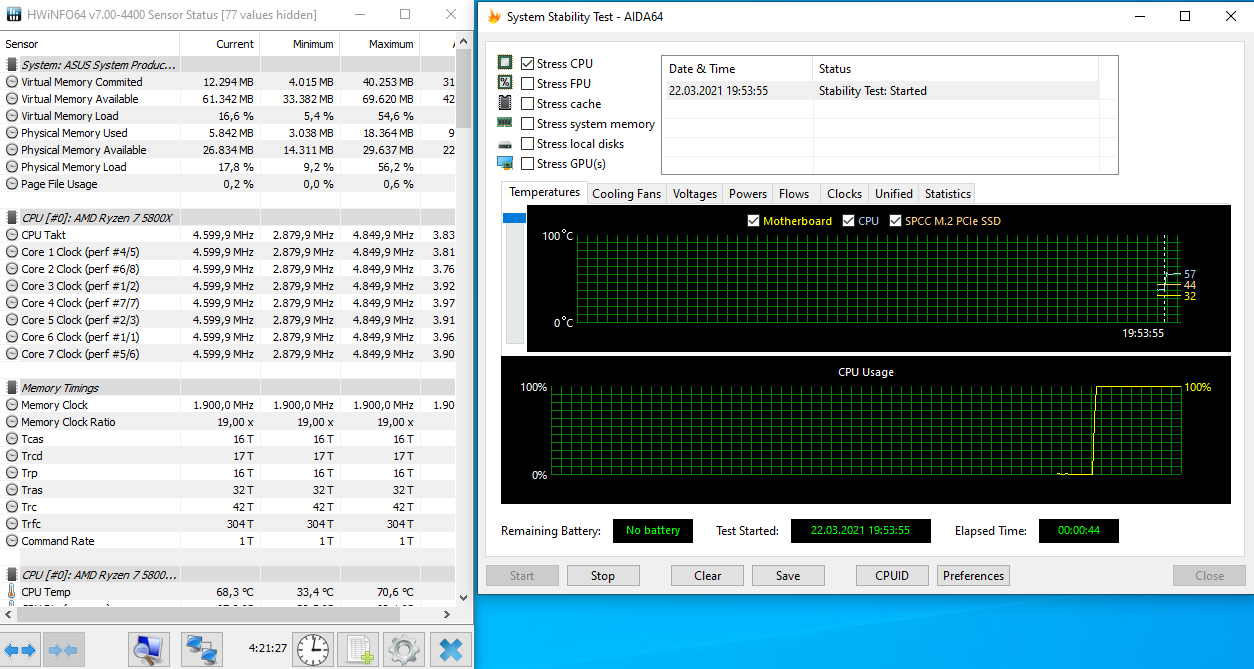Enable the Stress local disks checkbox
Screen dimensions: 1254x669
[x=527, y=143]
